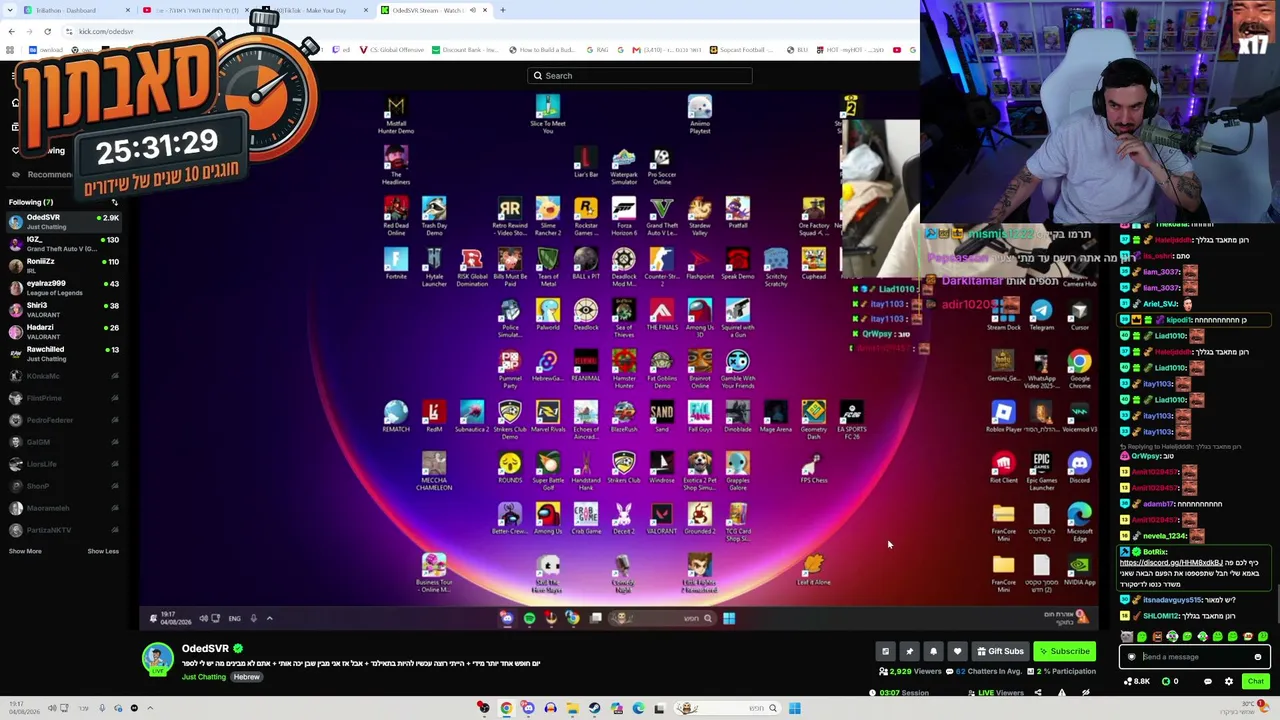Open the Sea of Thieves shortcut
Image resolution: width=1280 pixels, height=720 pixels.
(624, 315)
